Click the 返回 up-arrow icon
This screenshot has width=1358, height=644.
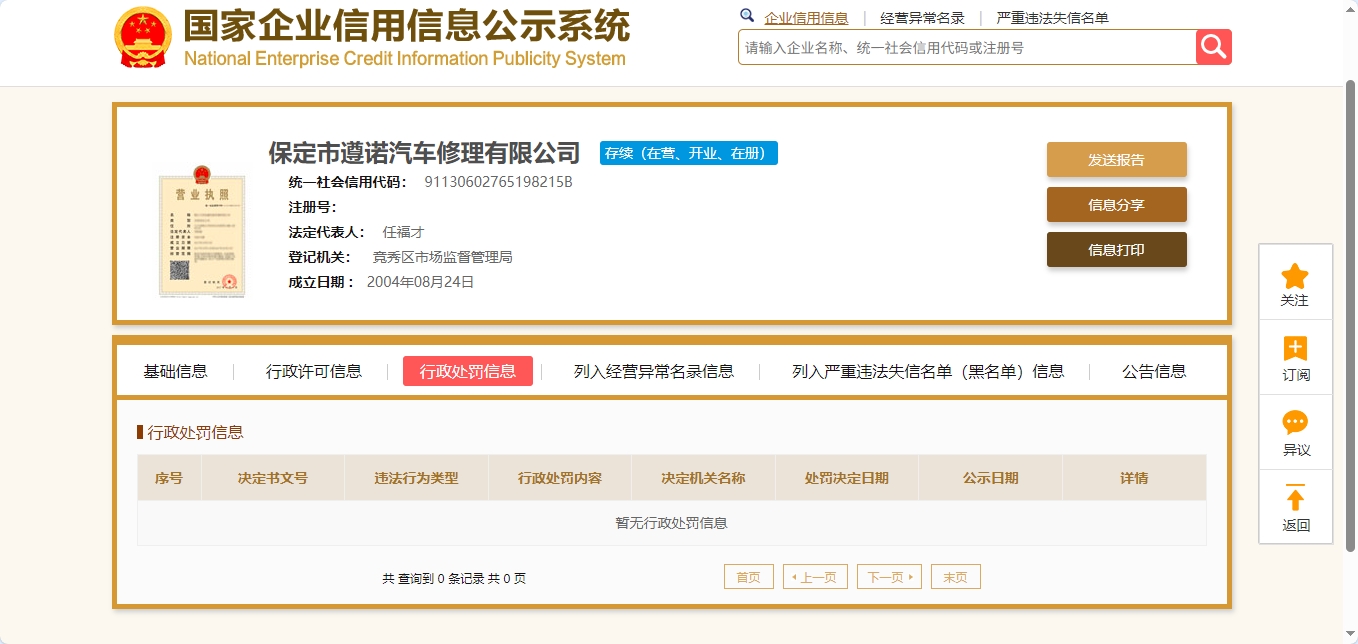pos(1295,498)
